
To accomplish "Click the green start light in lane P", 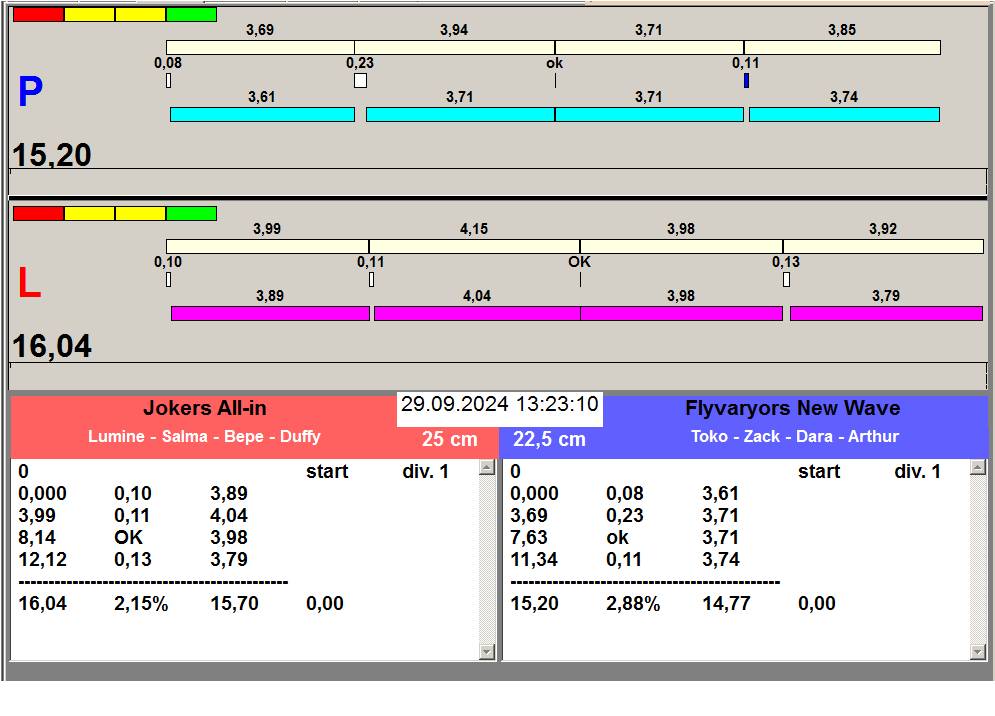I will pyautogui.click(x=191, y=15).
